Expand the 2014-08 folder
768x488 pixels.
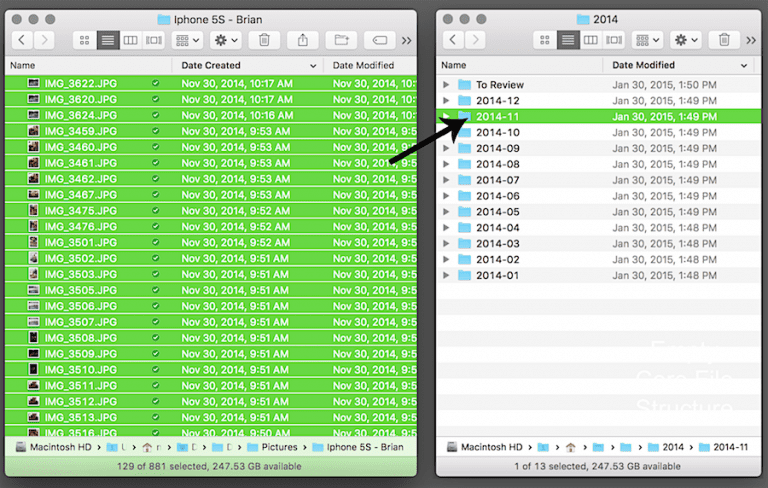pos(446,164)
